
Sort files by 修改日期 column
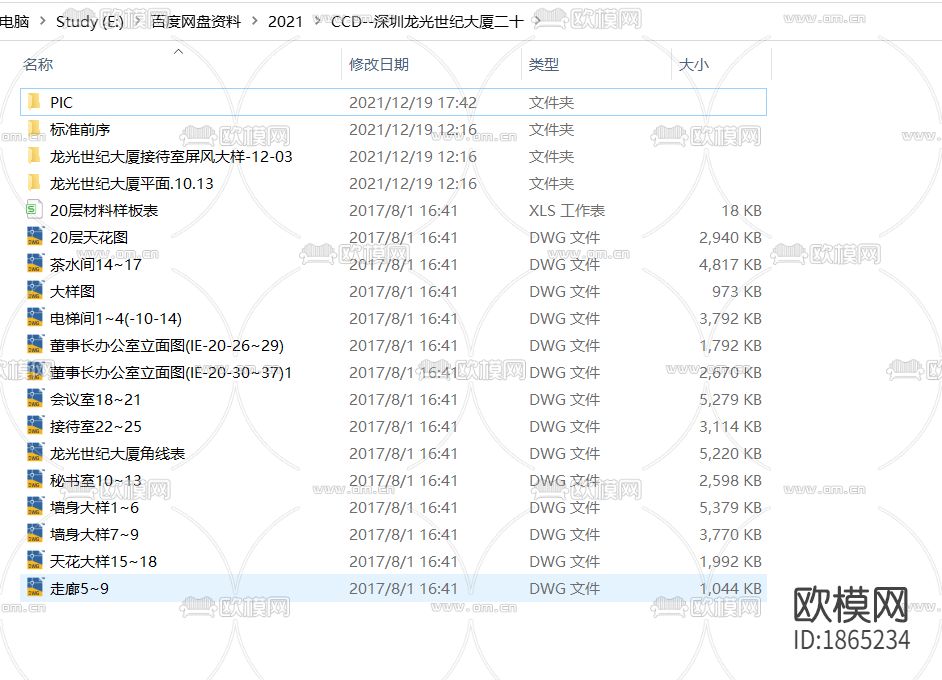(380, 63)
